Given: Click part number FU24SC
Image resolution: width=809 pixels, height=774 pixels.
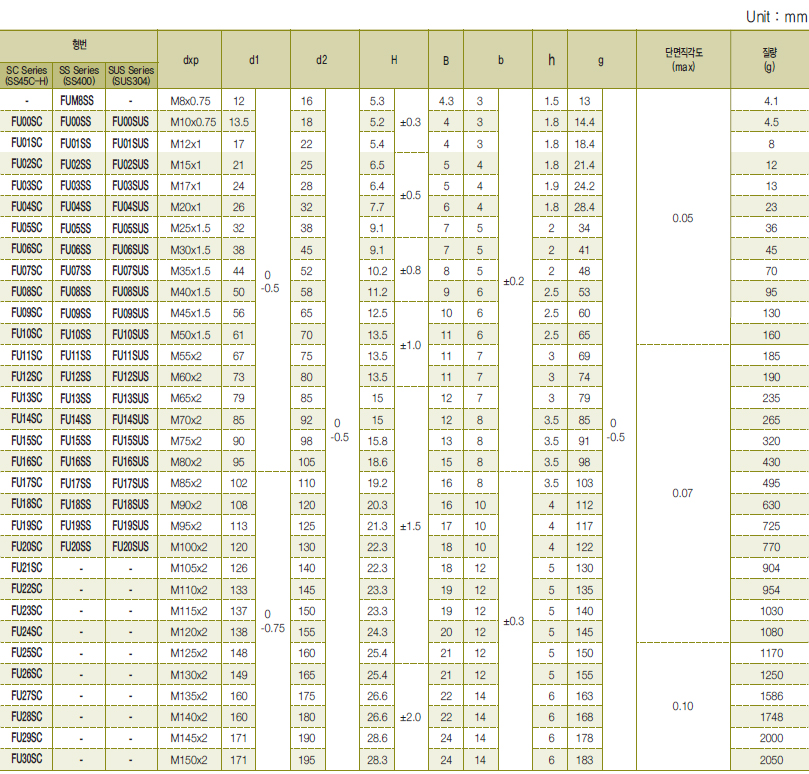Looking at the screenshot, I should [x=27, y=632].
